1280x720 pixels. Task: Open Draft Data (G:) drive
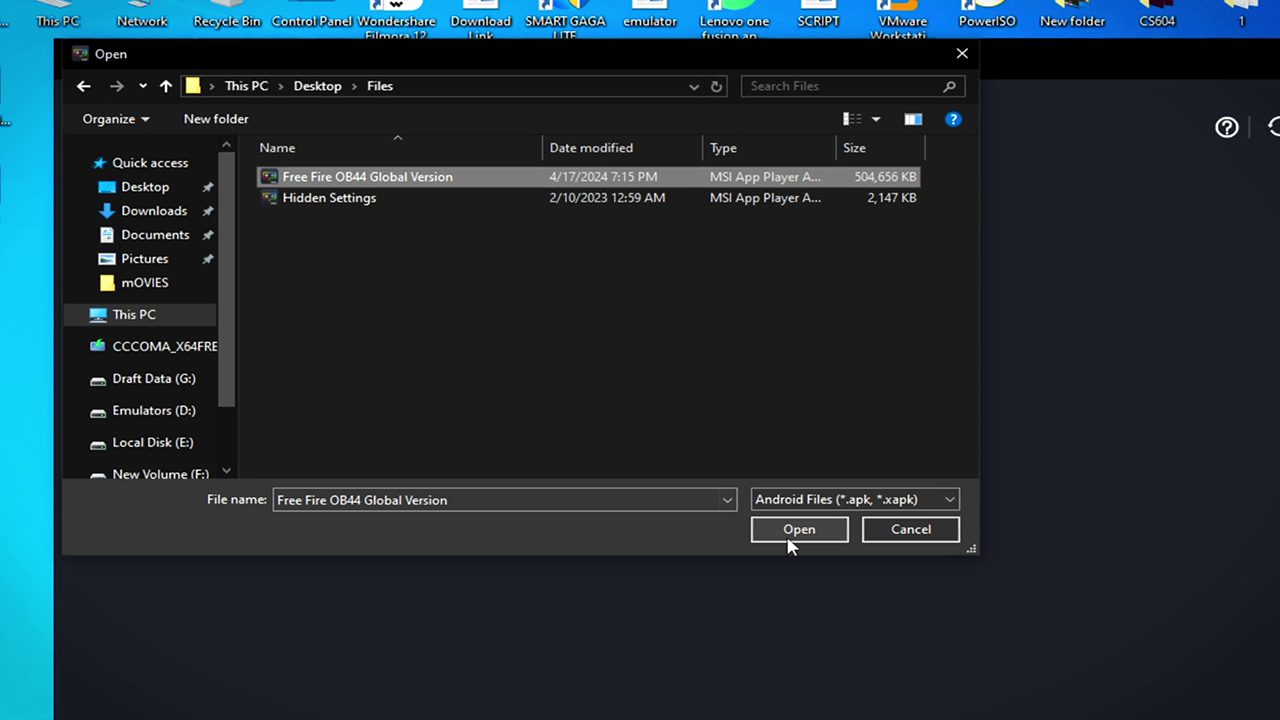[154, 379]
